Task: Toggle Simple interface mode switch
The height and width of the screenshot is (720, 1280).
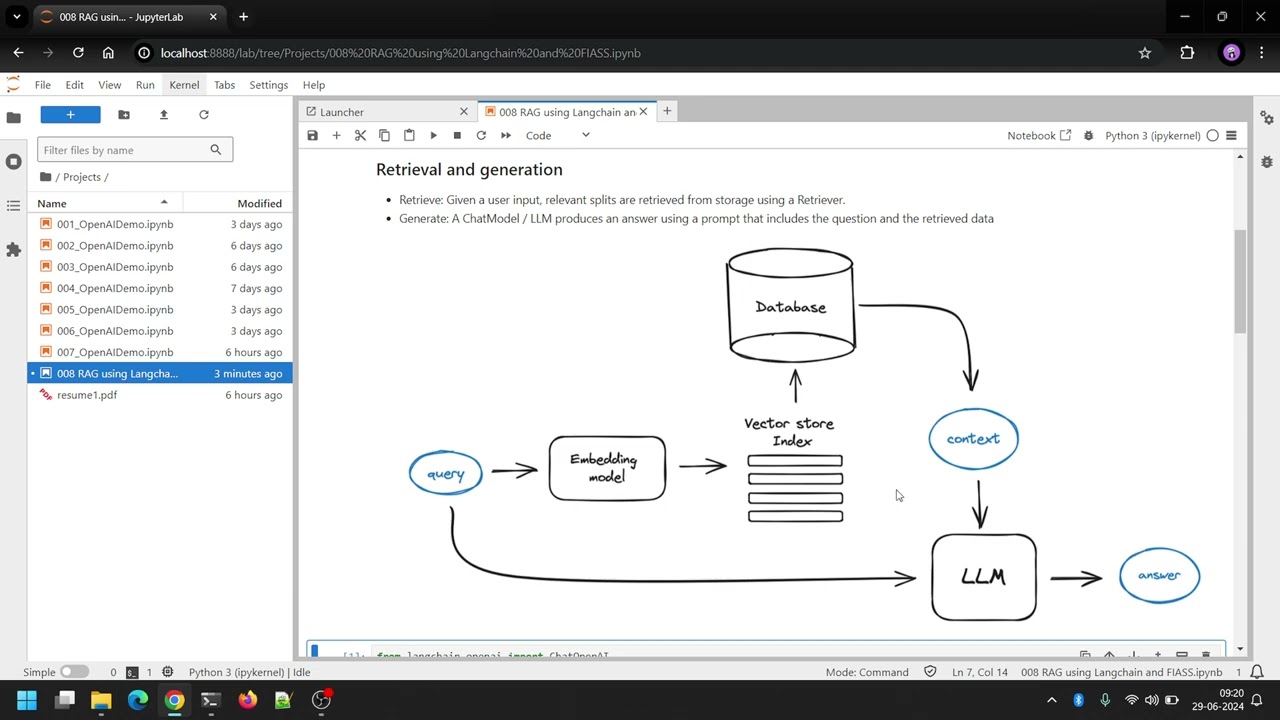Action: coord(74,672)
